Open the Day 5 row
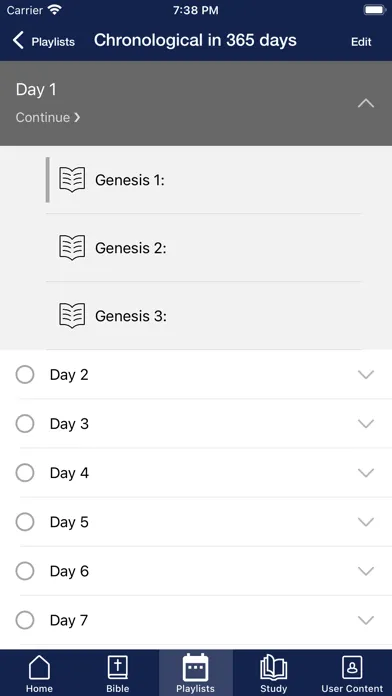Image resolution: width=392 pixels, height=696 pixels. tap(196, 522)
